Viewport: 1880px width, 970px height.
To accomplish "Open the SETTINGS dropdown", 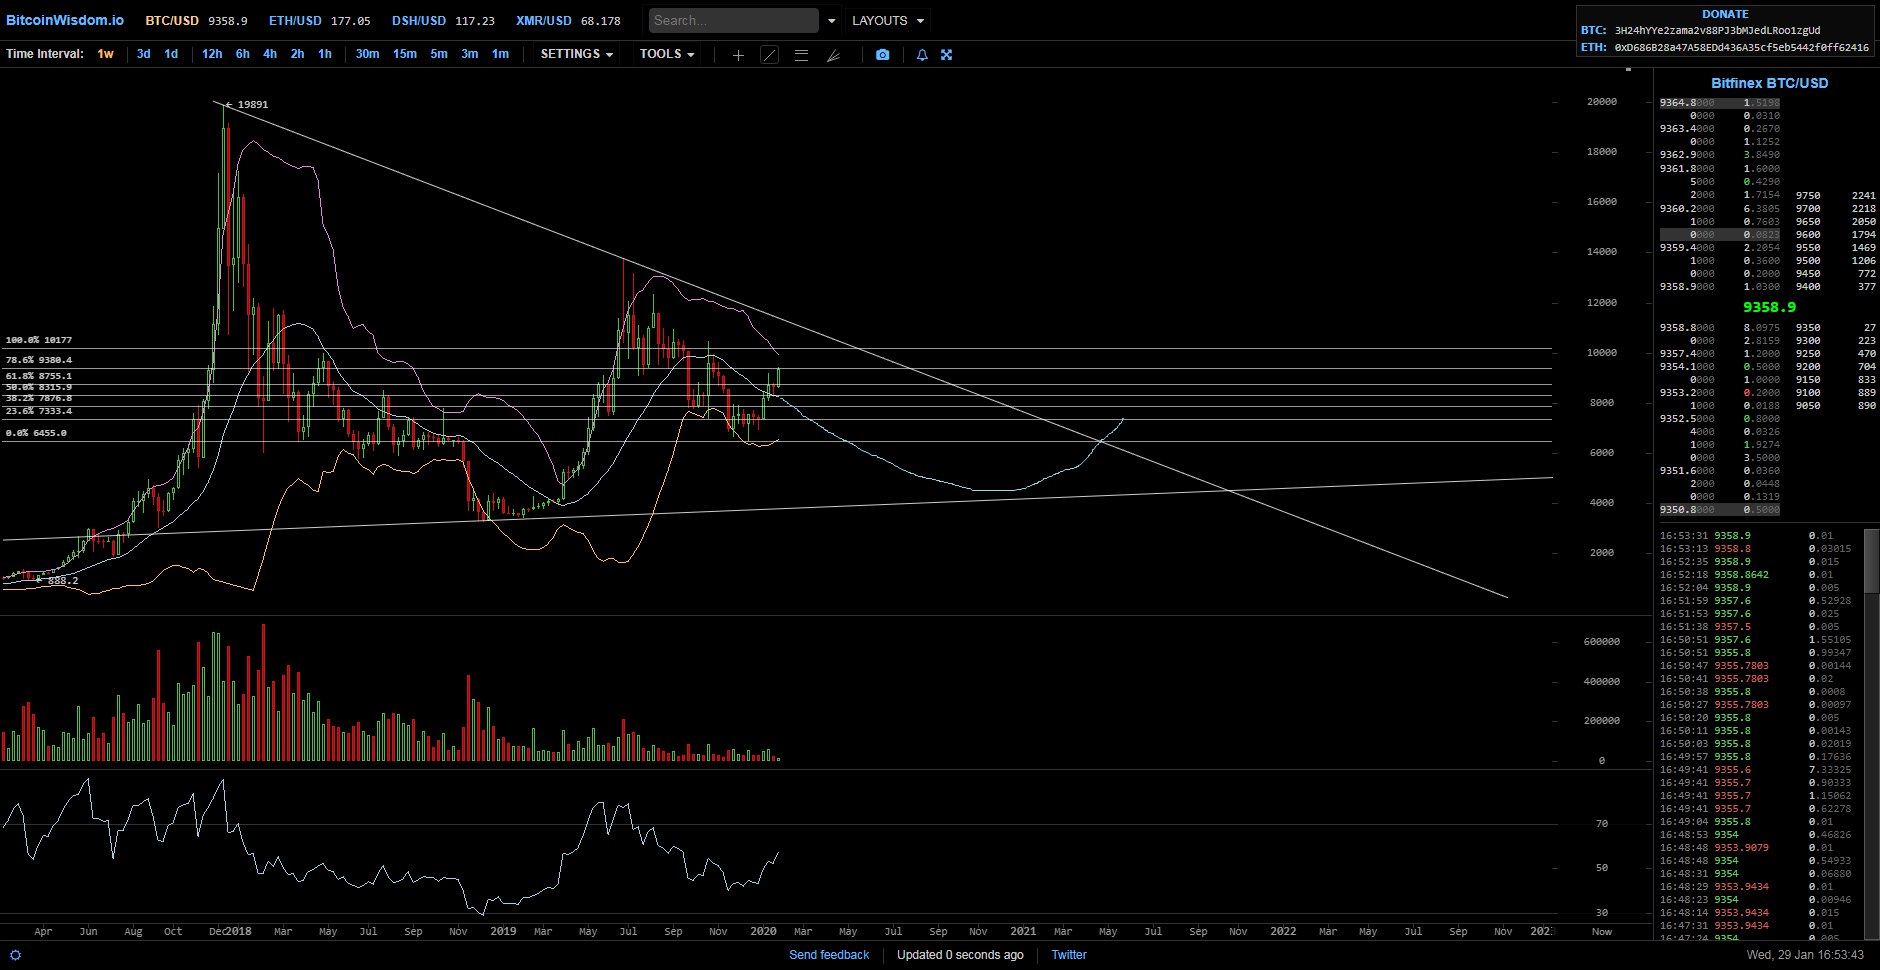I will click(577, 54).
